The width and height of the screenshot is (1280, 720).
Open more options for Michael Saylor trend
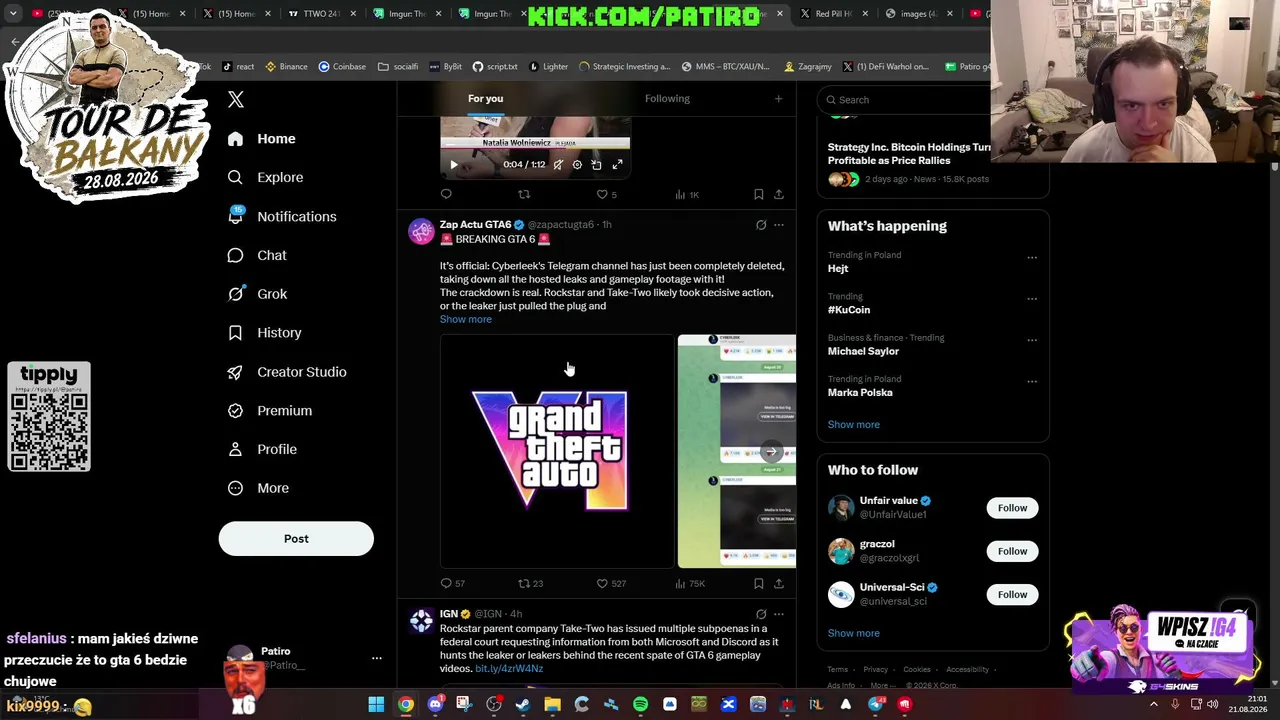click(x=1032, y=340)
